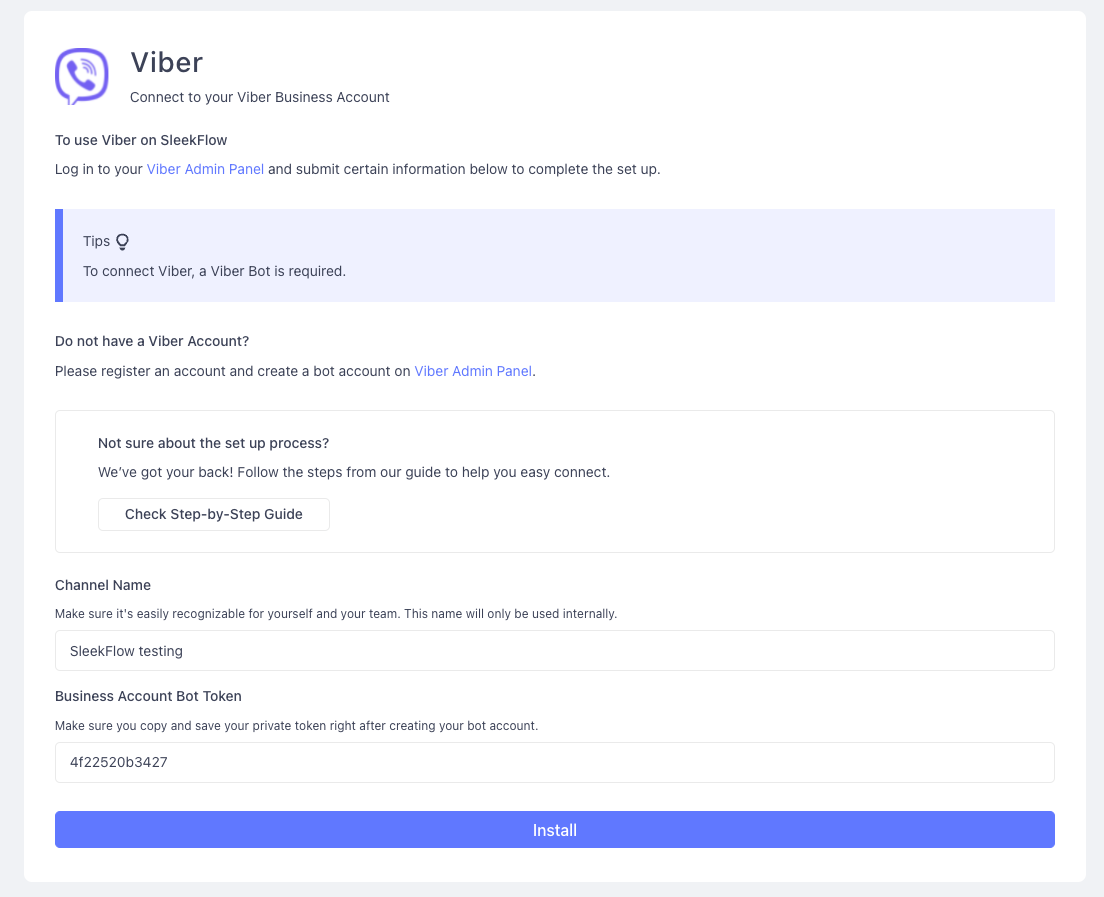1104x897 pixels.
Task: Click the Viber page title
Action: click(x=166, y=62)
